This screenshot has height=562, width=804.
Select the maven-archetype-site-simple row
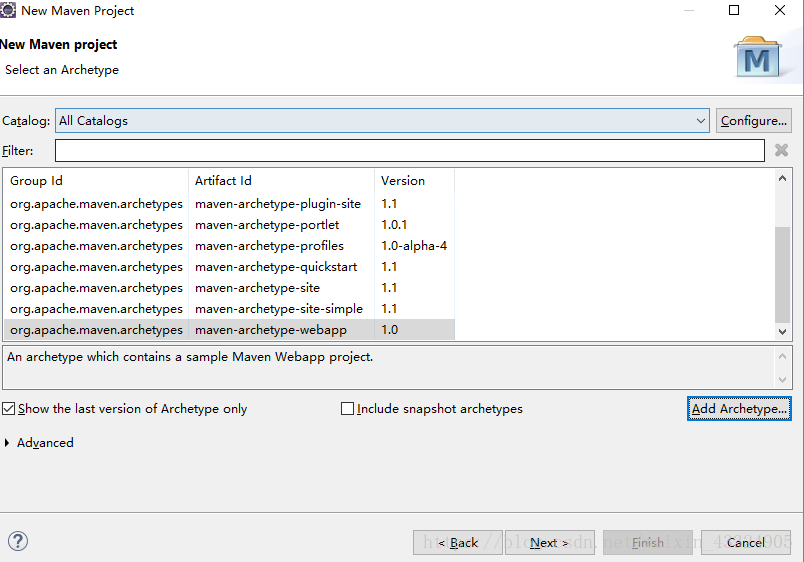[229, 309]
